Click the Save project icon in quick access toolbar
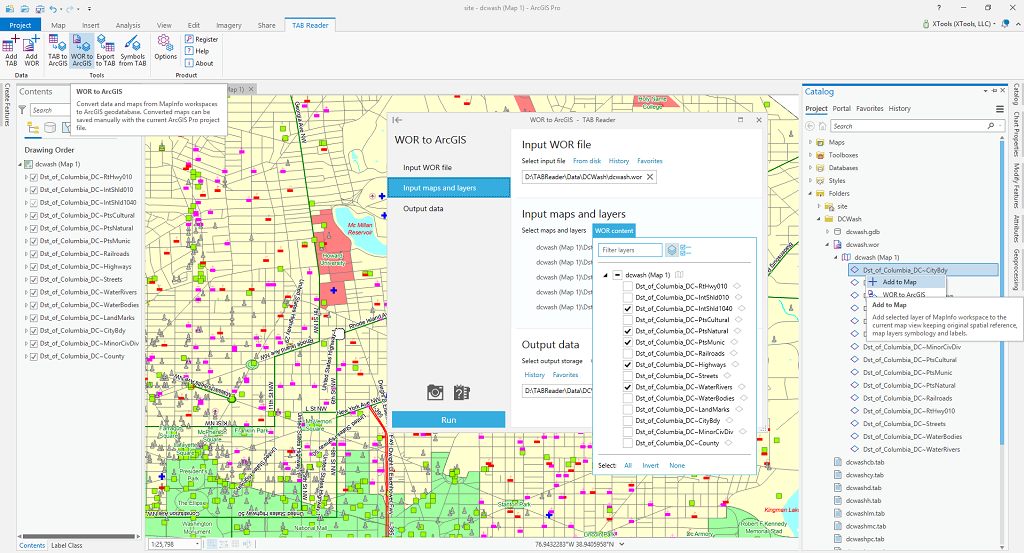This screenshot has width=1024, height=553. [x=40, y=8]
